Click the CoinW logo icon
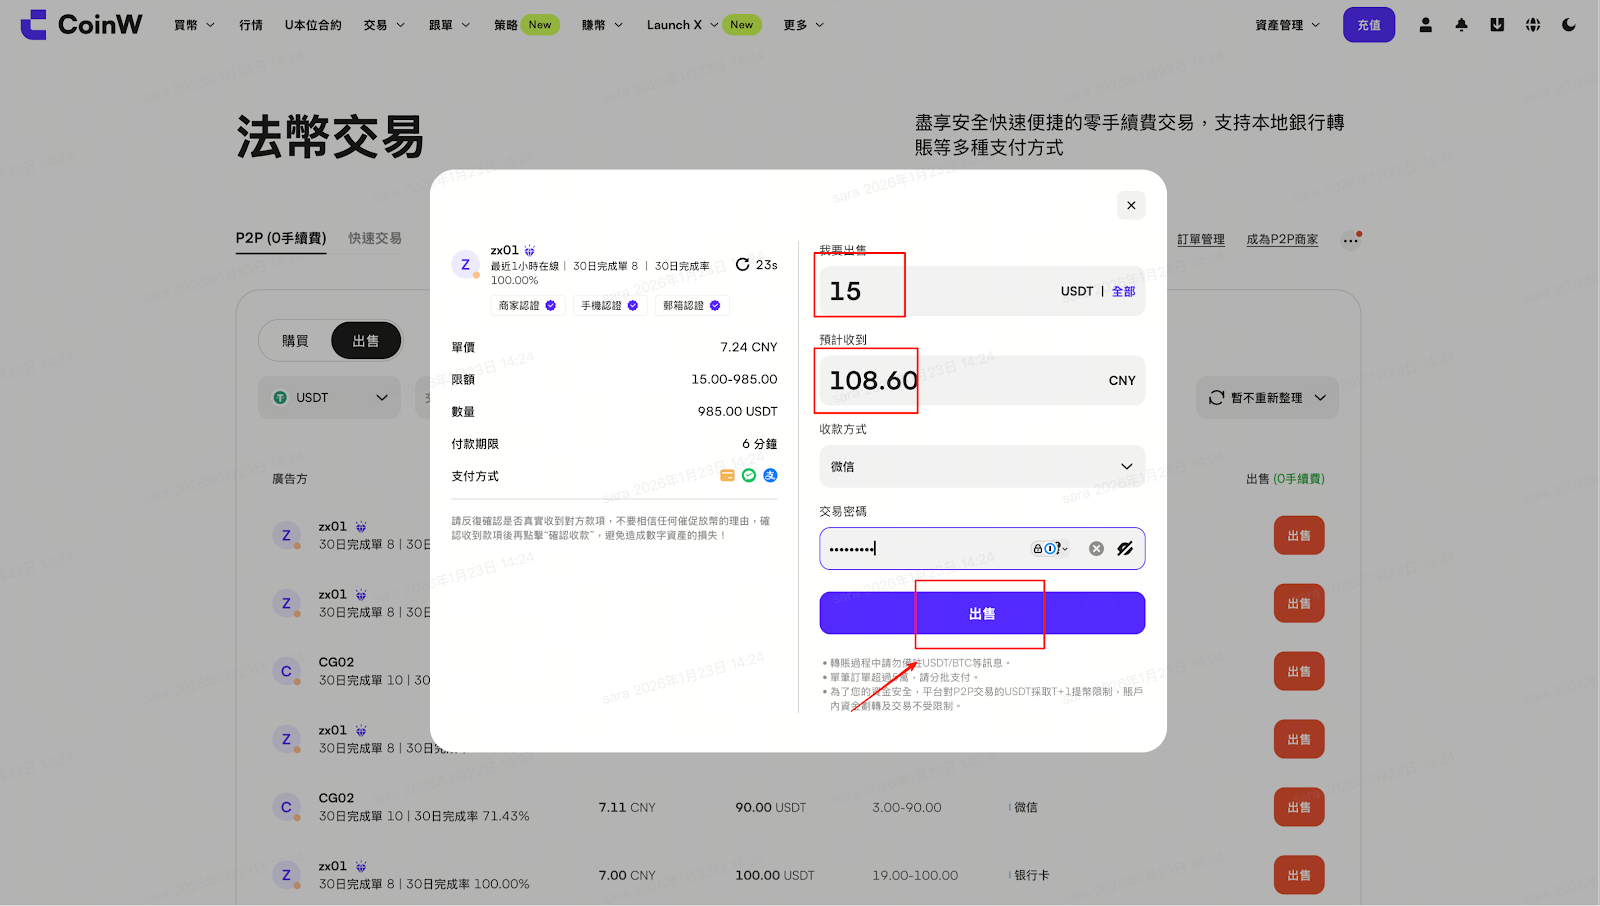Screen dimensions: 1600x906 [34, 25]
